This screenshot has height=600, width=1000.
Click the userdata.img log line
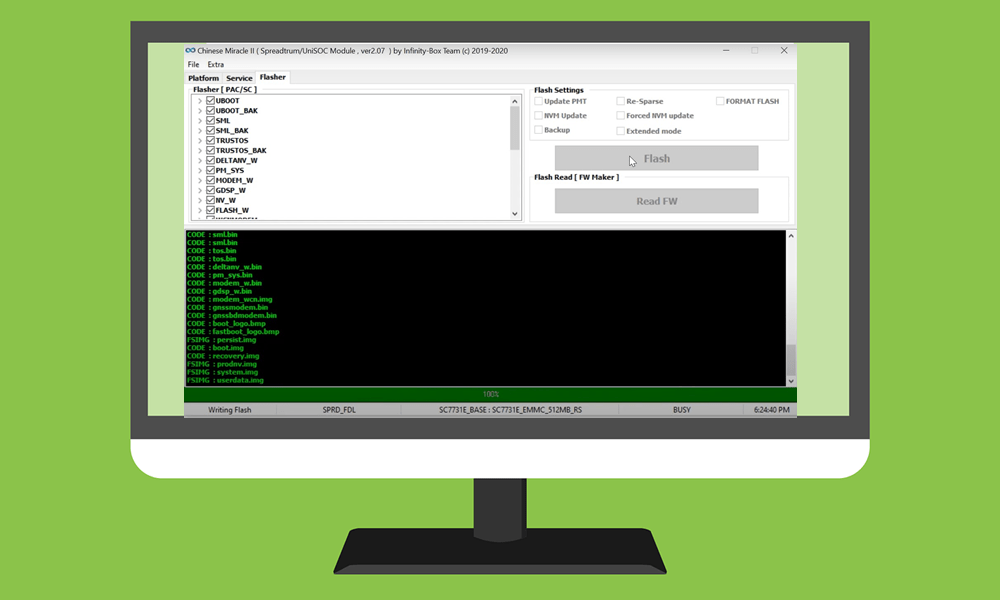click(x=225, y=380)
